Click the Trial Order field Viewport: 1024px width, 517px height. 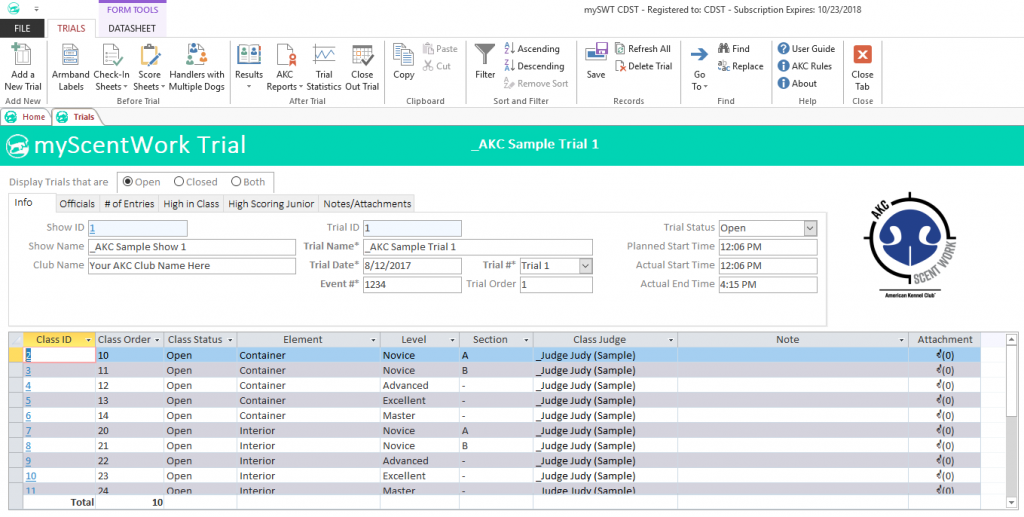[556, 285]
